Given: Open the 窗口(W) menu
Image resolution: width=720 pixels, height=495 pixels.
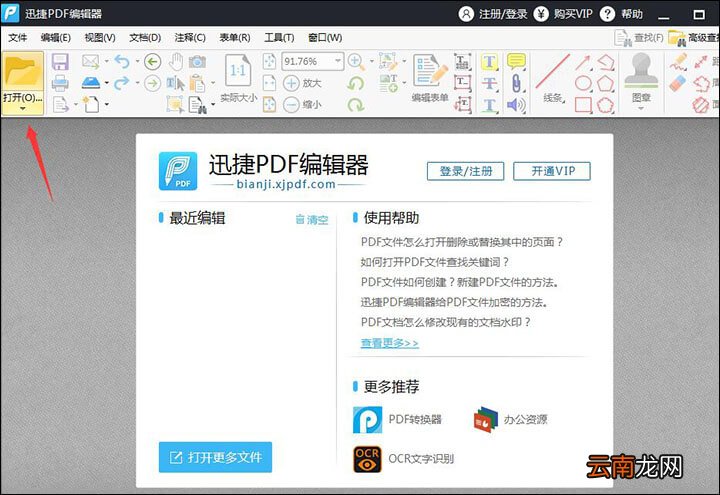Looking at the screenshot, I should click(325, 38).
